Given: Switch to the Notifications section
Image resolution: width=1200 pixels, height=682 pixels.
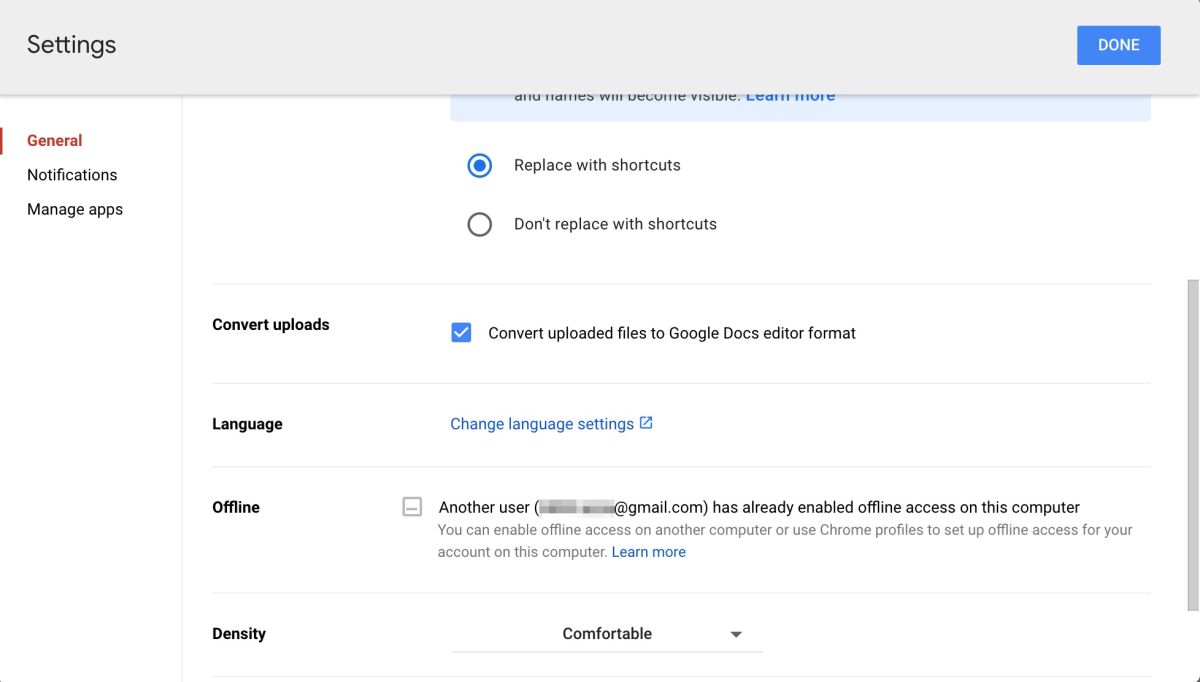Looking at the screenshot, I should click(72, 175).
